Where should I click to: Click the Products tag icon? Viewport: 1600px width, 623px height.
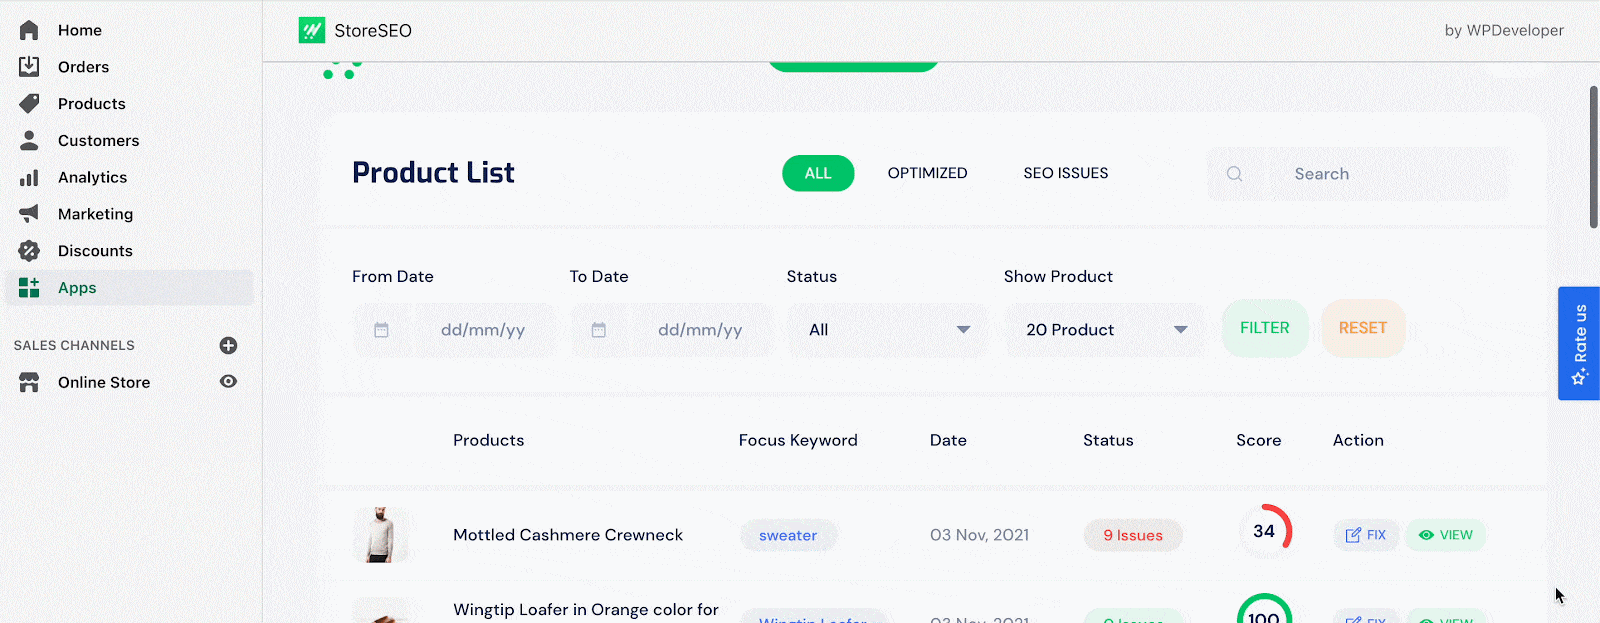tap(29, 103)
